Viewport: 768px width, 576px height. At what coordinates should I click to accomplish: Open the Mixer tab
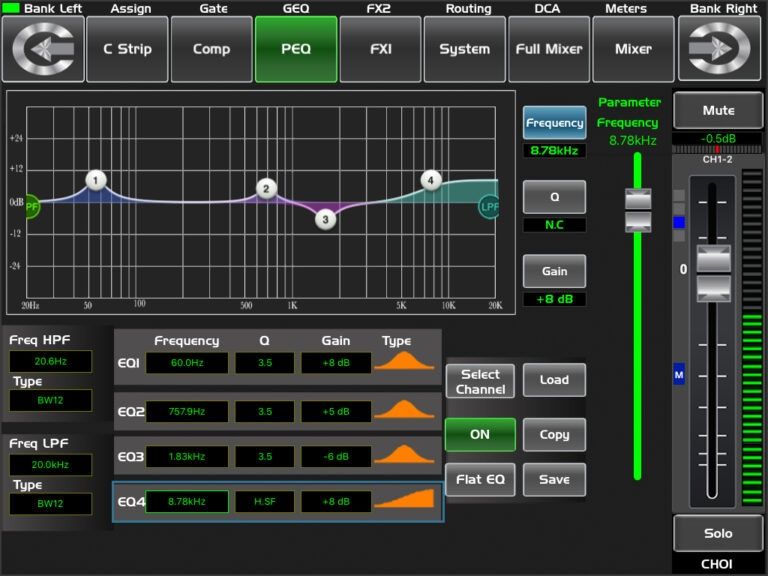point(633,49)
